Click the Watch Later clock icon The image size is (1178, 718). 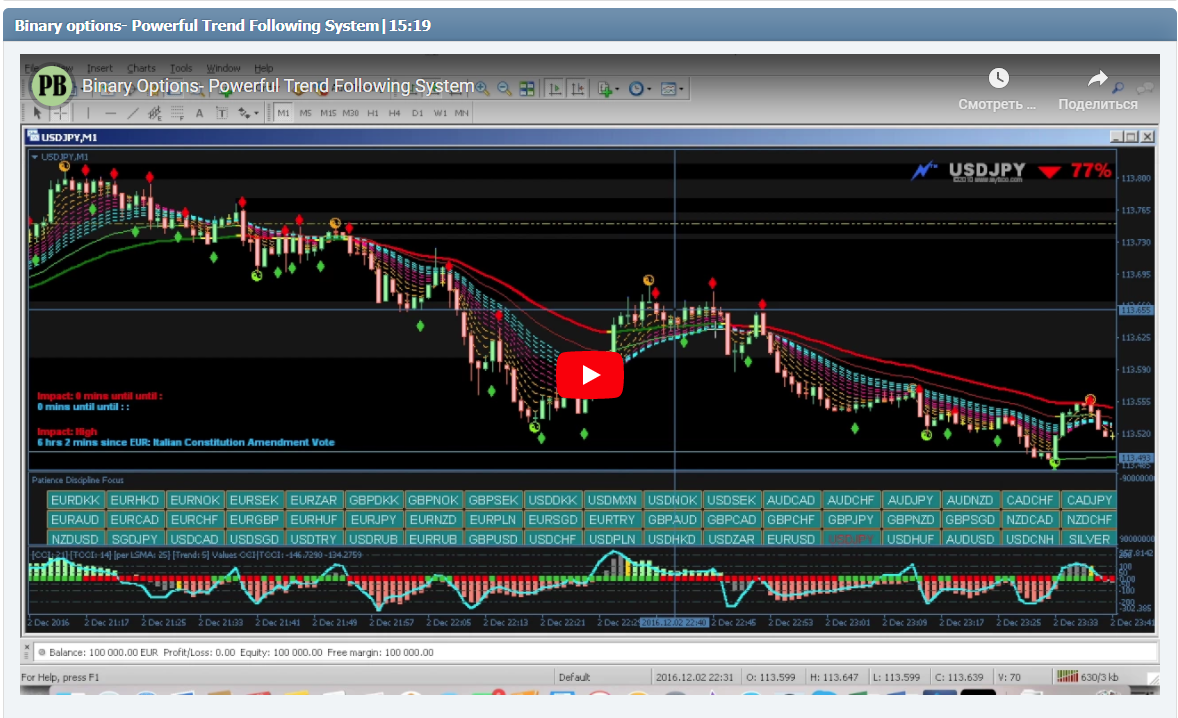[x=998, y=77]
